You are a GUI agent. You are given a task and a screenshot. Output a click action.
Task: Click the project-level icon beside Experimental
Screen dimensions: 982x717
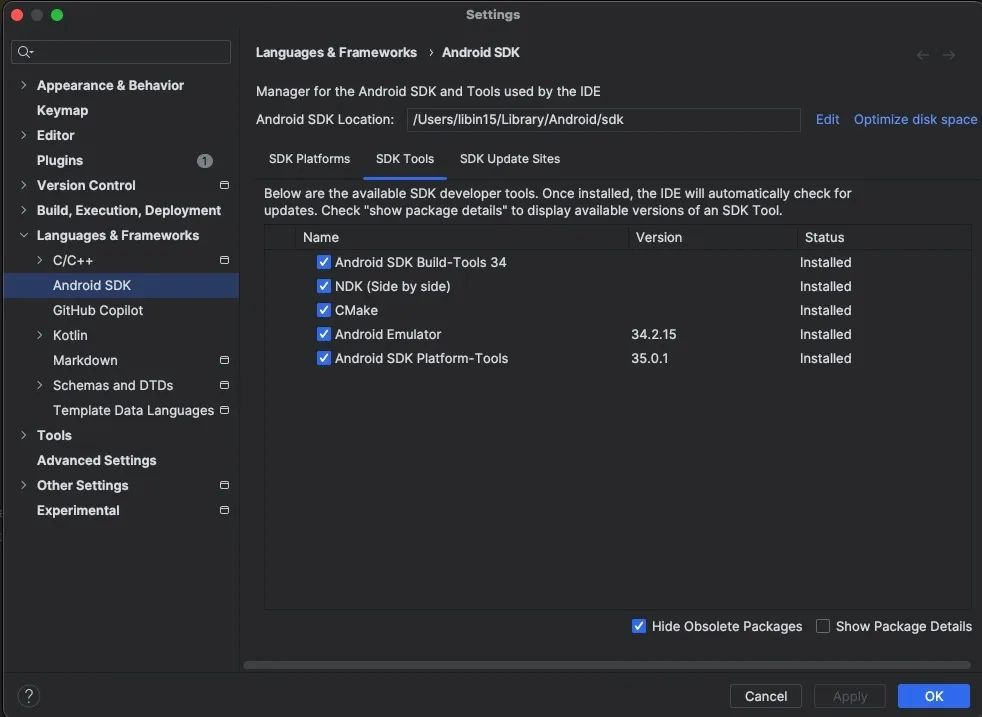tap(224, 510)
